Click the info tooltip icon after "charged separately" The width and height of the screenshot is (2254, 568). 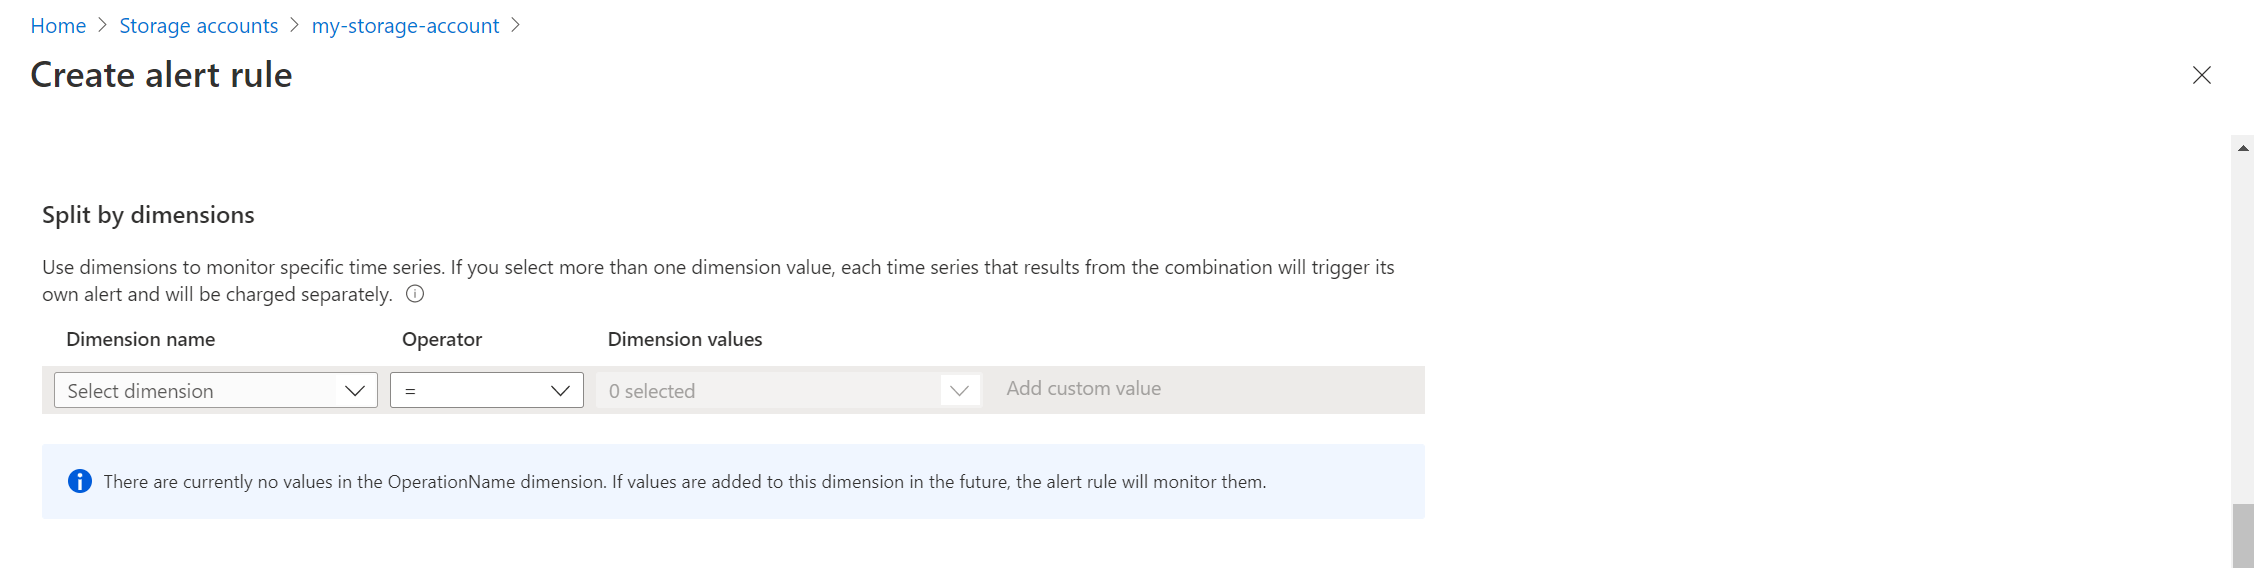(415, 294)
